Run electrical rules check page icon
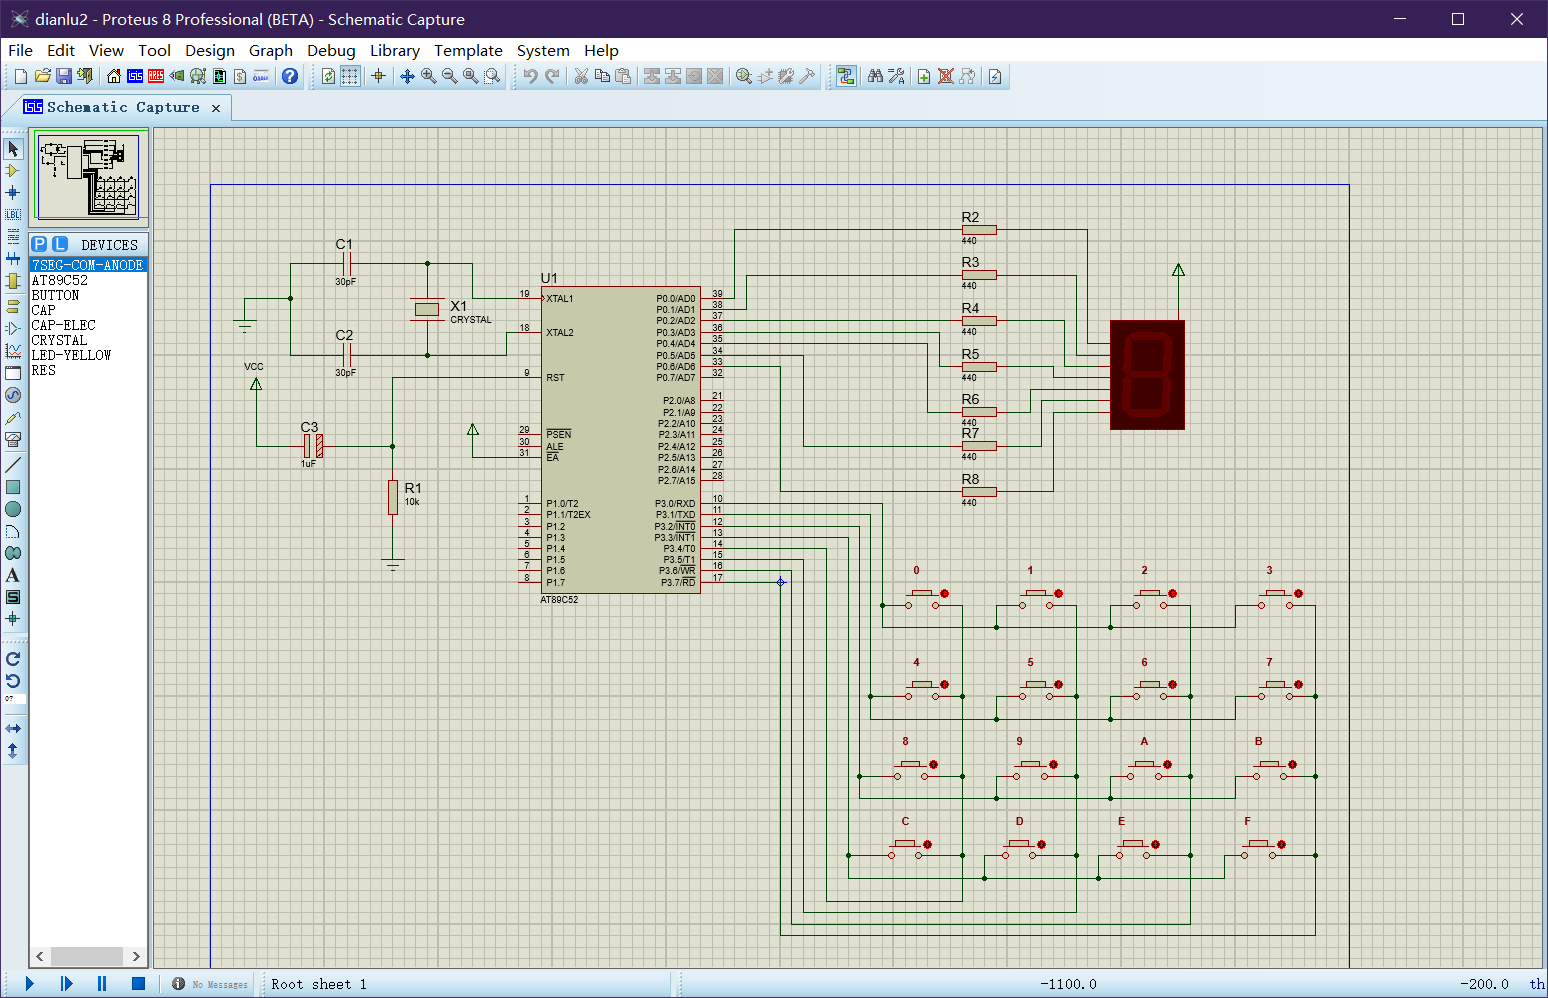Viewport: 1548px width, 998px height. click(995, 76)
